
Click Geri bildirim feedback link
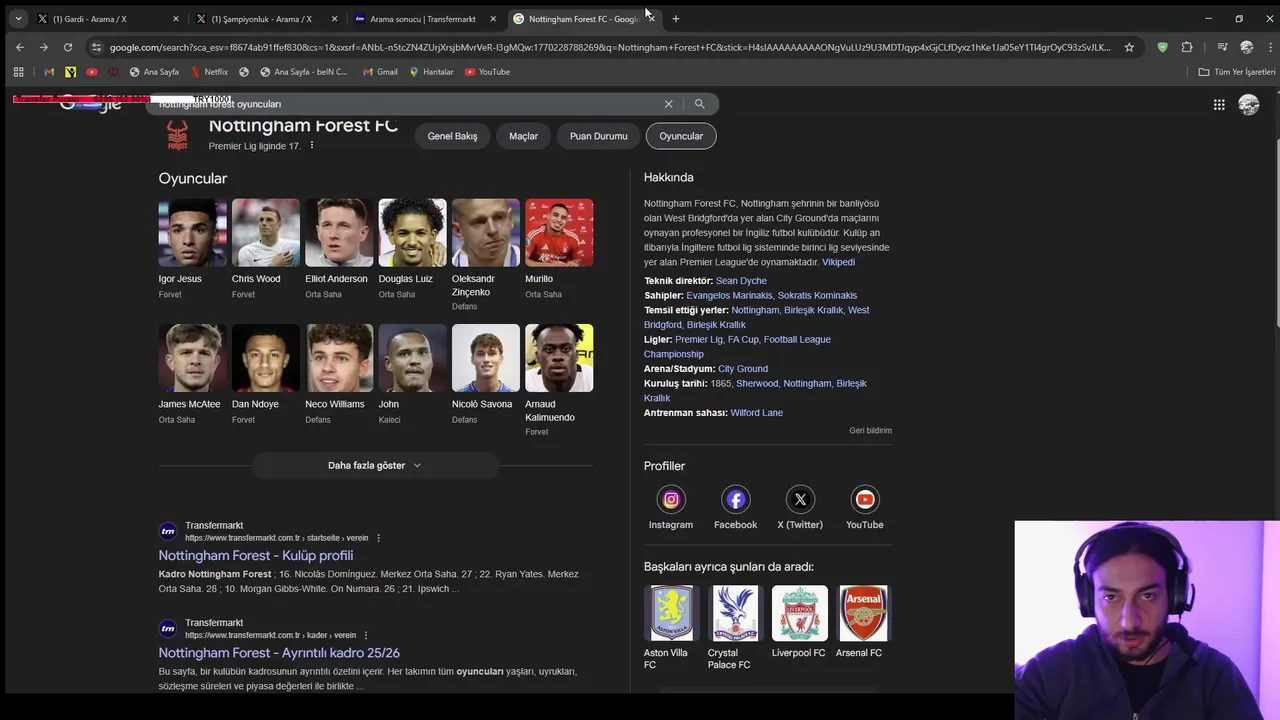point(870,431)
